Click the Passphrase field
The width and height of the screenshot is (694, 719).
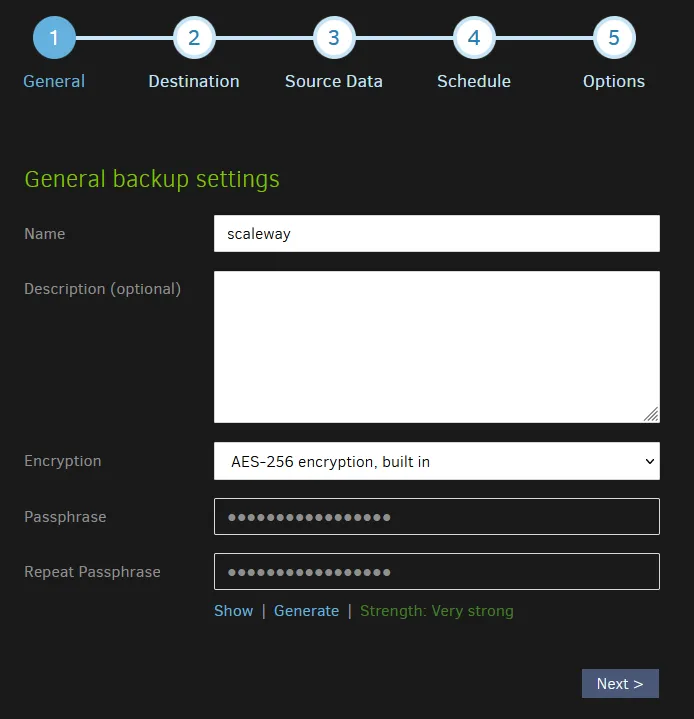(437, 517)
